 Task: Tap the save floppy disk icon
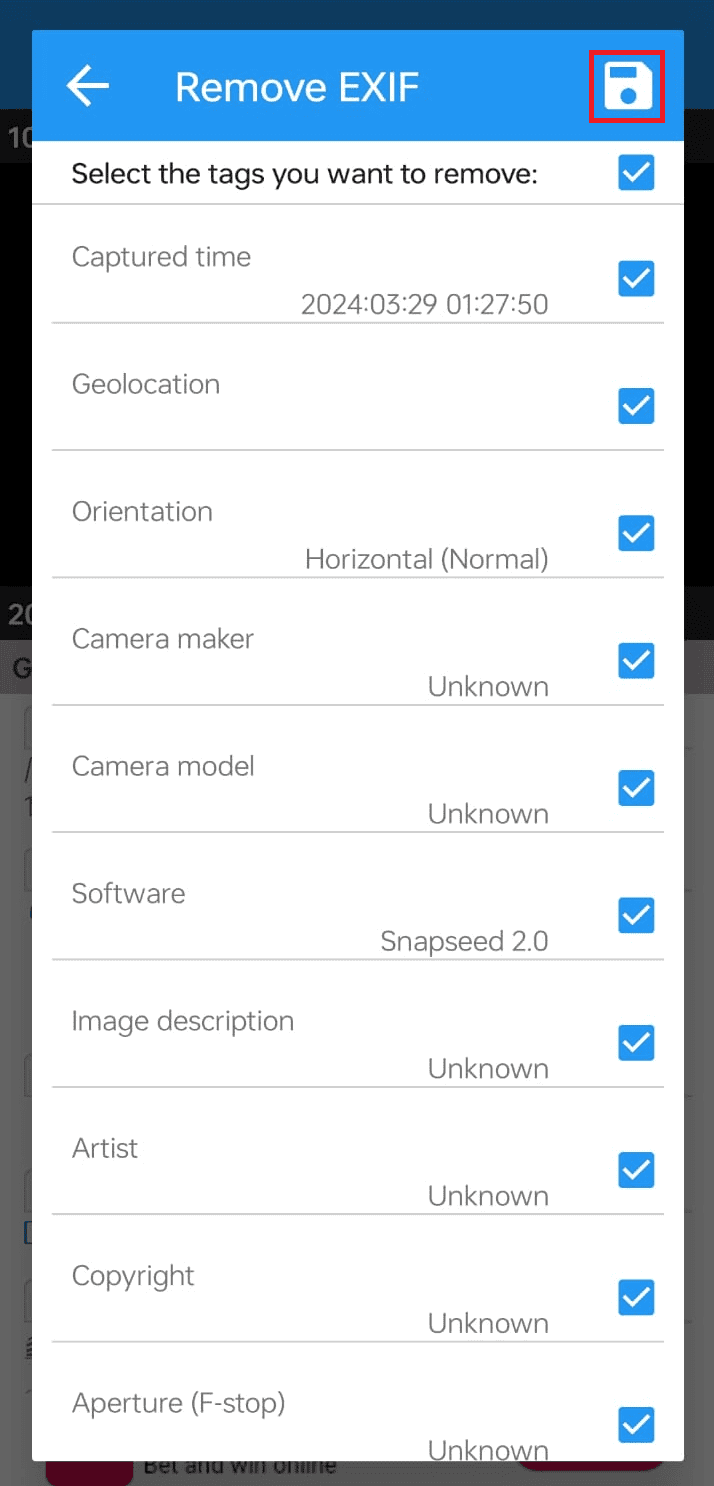[x=627, y=87]
